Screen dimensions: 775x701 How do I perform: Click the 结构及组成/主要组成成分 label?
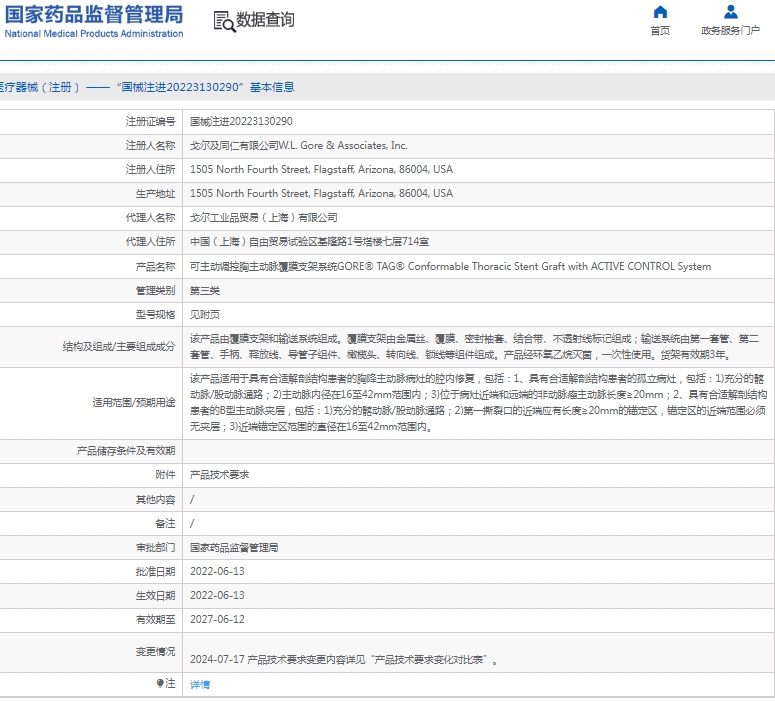point(119,347)
